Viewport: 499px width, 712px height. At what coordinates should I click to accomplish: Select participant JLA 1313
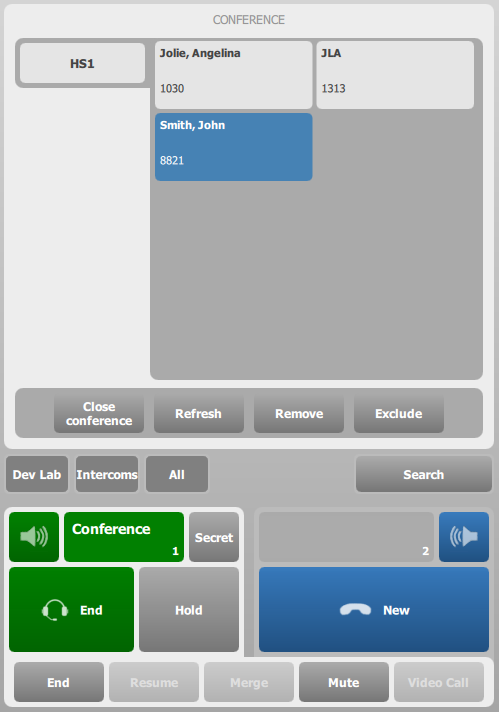[x=395, y=75]
